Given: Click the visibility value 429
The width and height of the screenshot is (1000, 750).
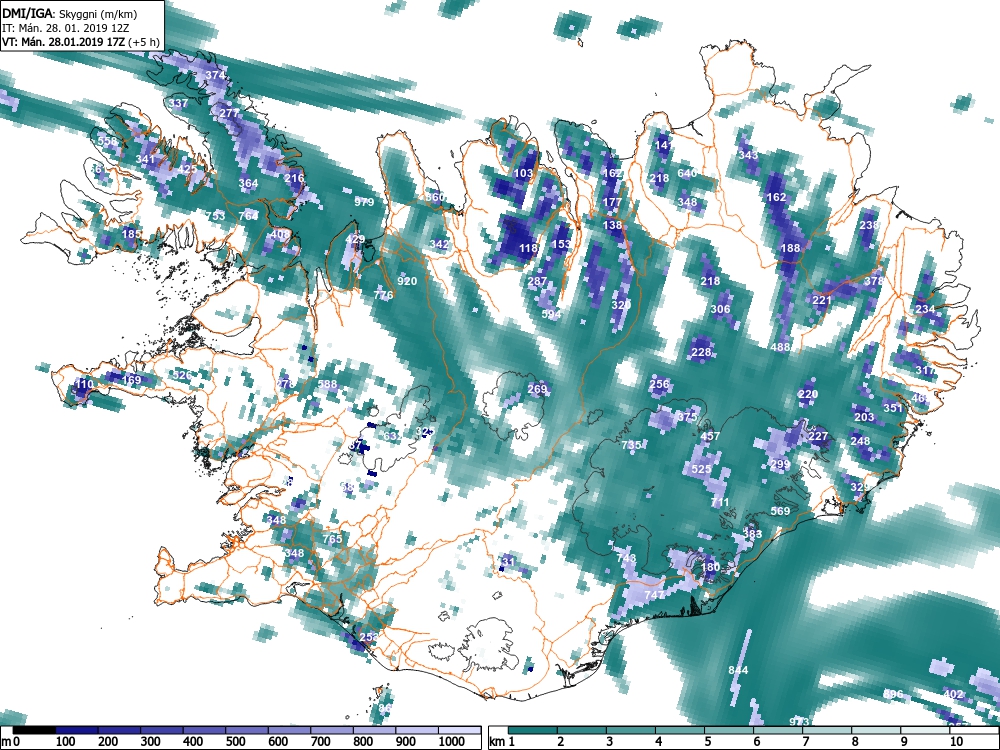Looking at the screenshot, I should click(355, 239).
